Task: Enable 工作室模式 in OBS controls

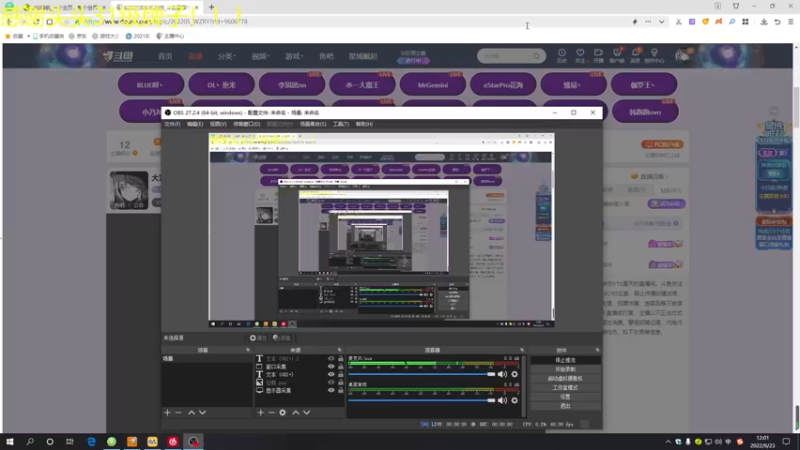Action: pos(565,388)
